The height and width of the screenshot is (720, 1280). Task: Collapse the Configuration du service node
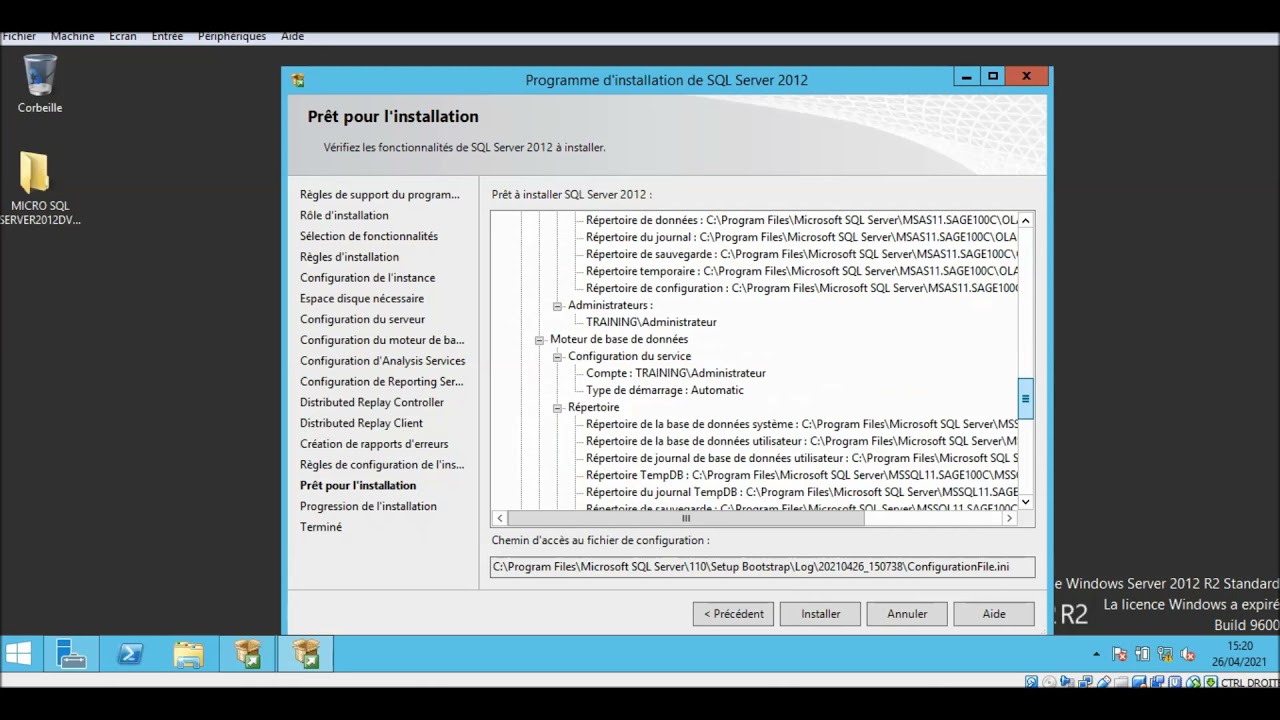tap(558, 357)
